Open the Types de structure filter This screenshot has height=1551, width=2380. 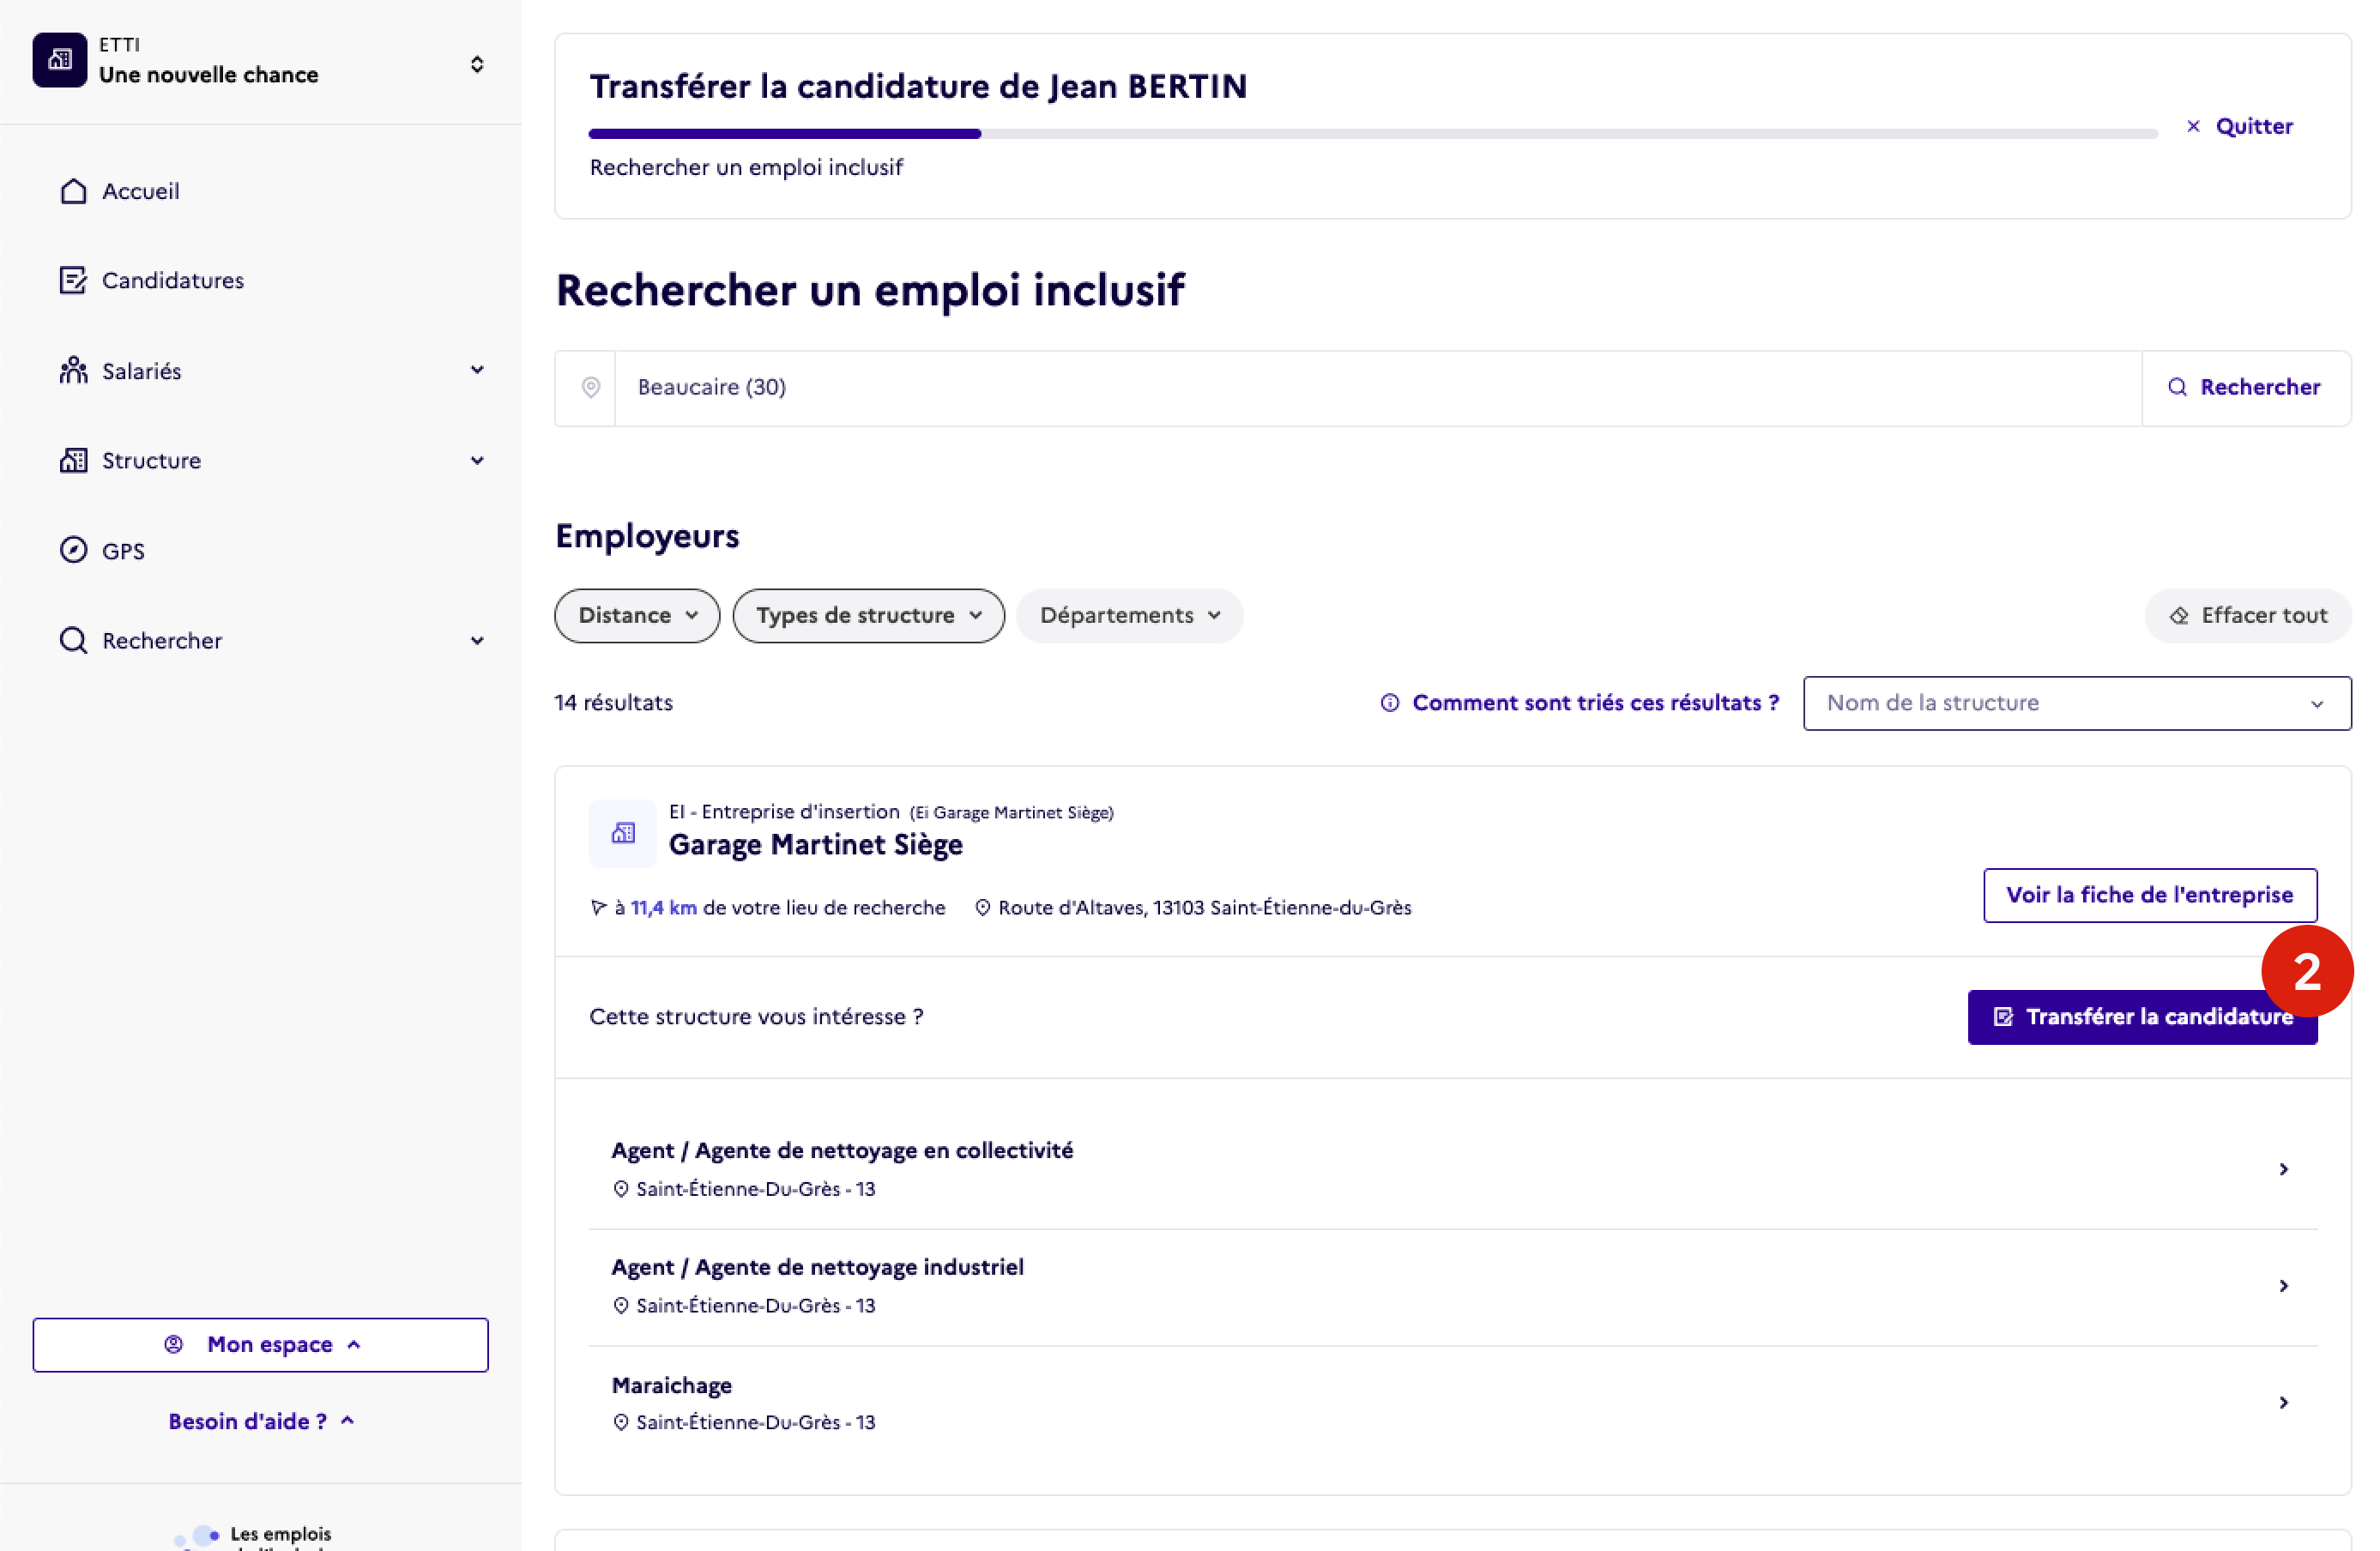[x=868, y=615]
